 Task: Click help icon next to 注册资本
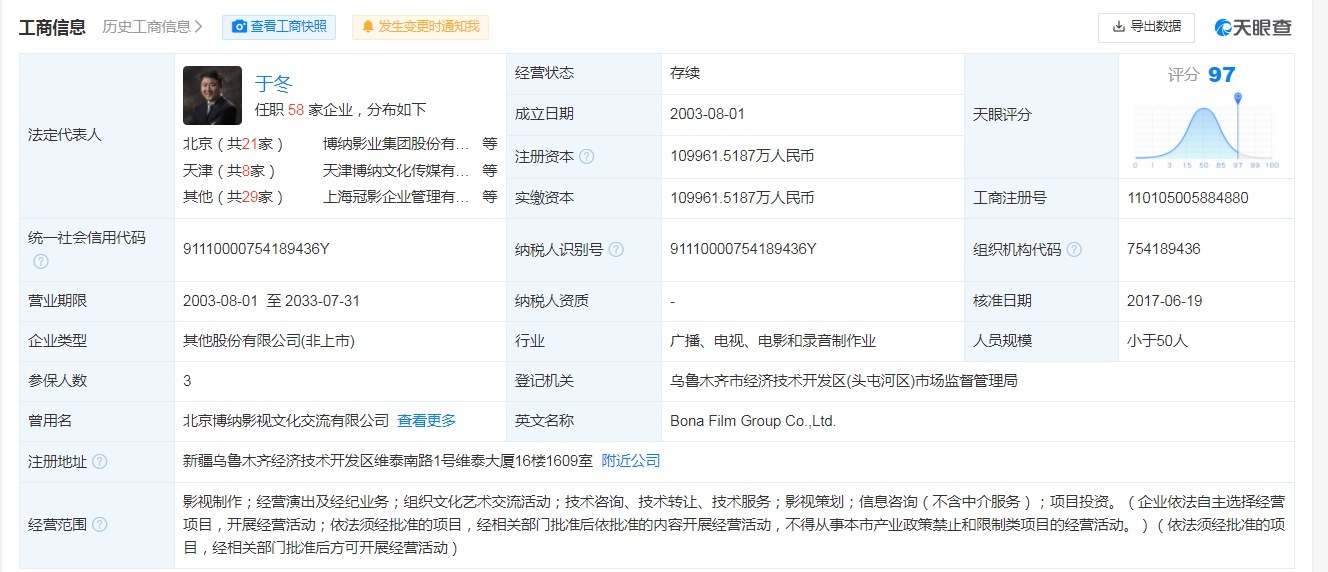(587, 157)
